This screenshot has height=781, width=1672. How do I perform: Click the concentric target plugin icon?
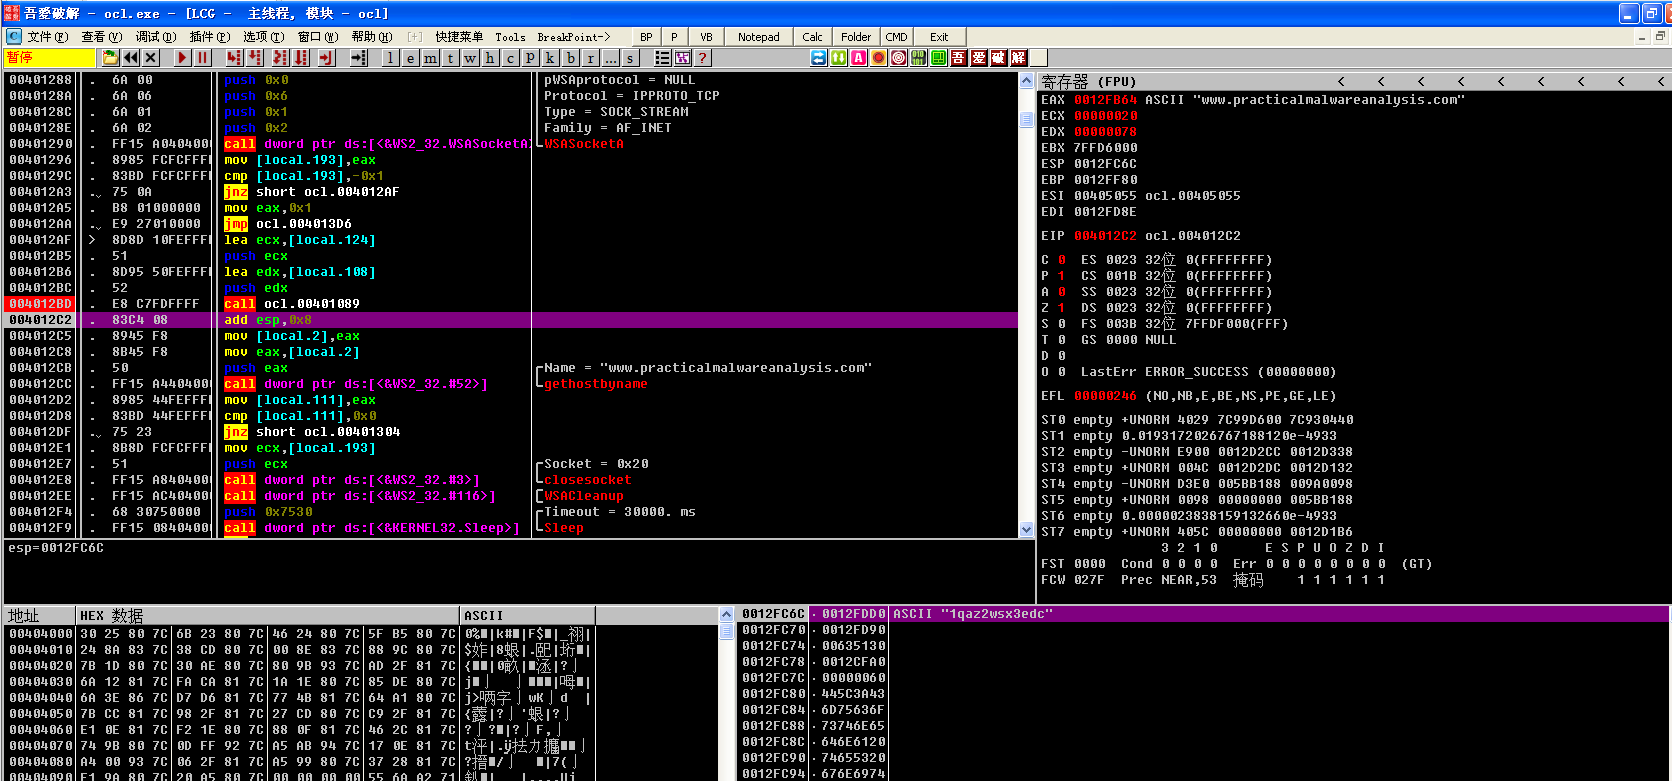[899, 58]
